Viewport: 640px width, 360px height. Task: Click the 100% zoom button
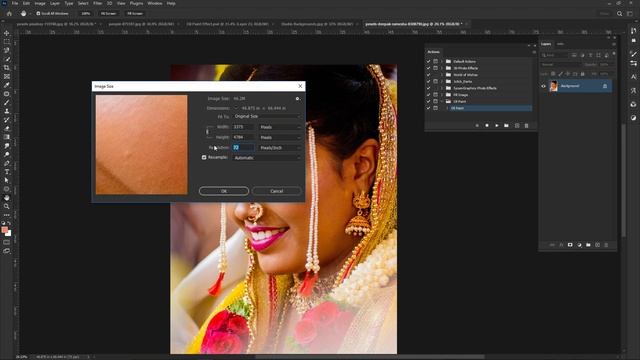point(85,13)
